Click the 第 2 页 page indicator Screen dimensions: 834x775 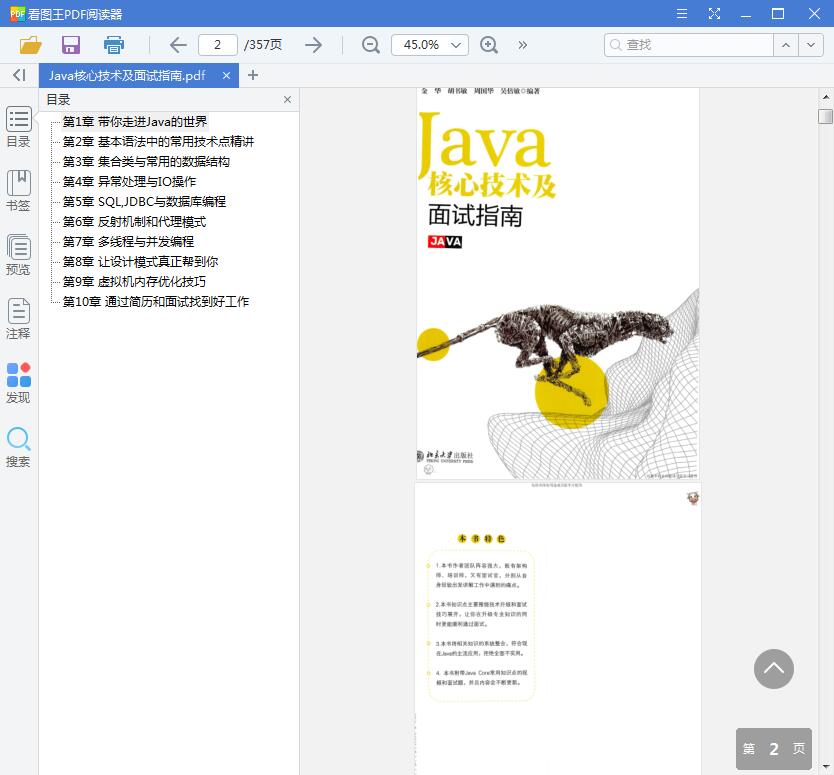coord(773,749)
